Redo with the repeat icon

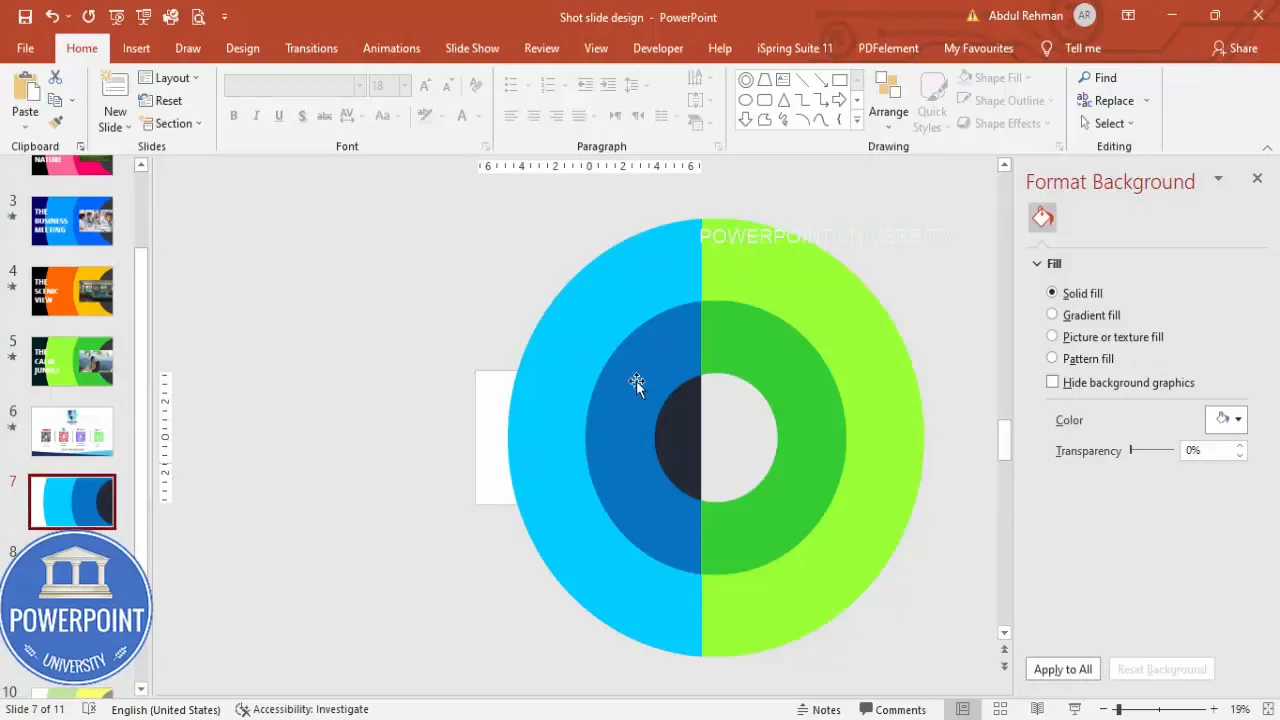pos(89,17)
